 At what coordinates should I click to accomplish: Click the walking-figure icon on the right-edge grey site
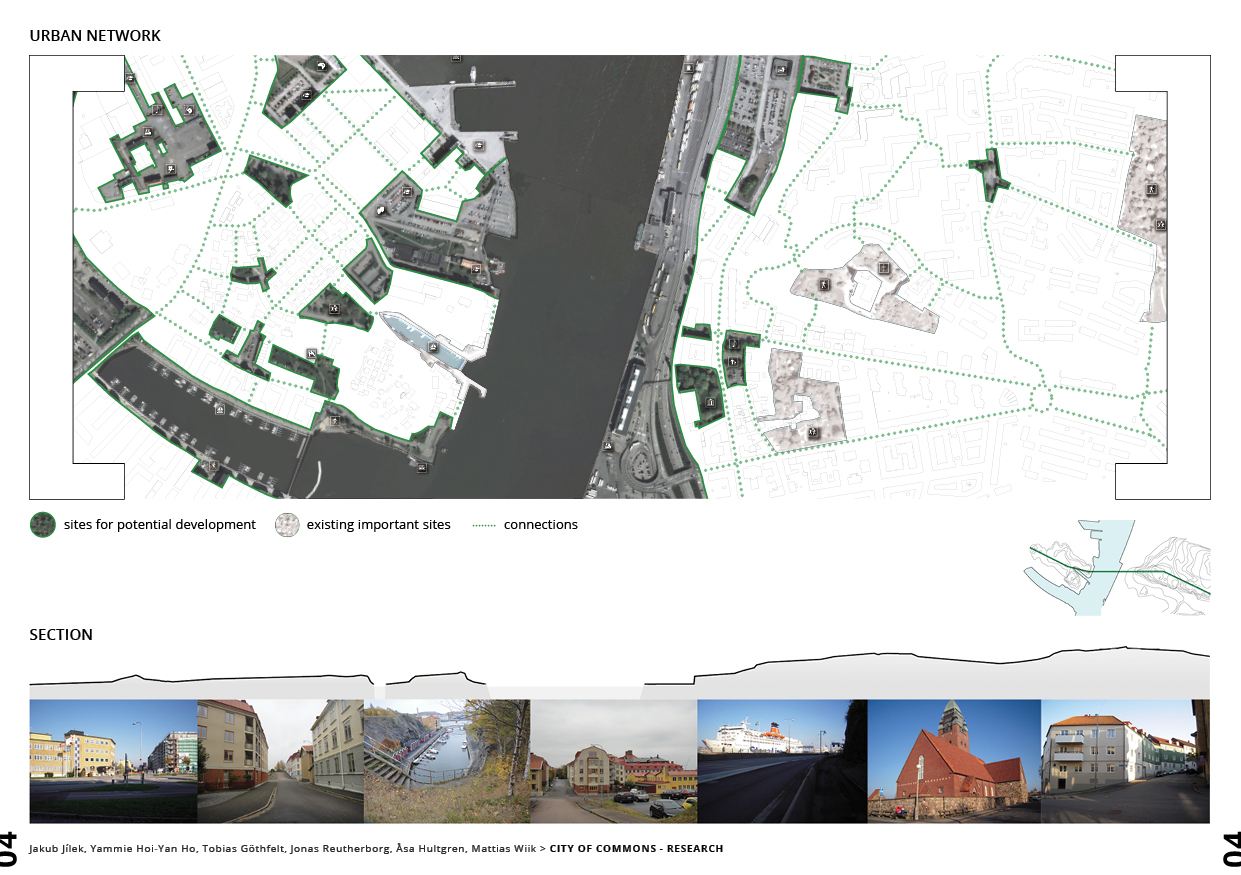[1151, 189]
